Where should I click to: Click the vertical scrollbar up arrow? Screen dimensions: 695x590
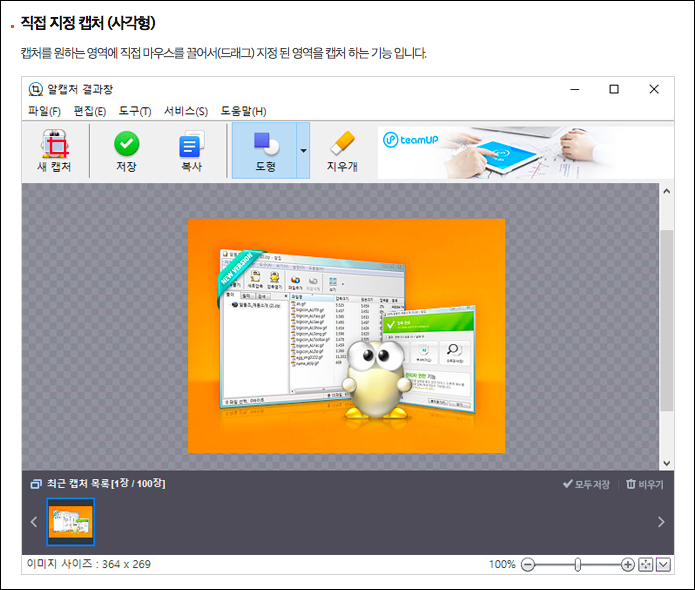point(666,191)
